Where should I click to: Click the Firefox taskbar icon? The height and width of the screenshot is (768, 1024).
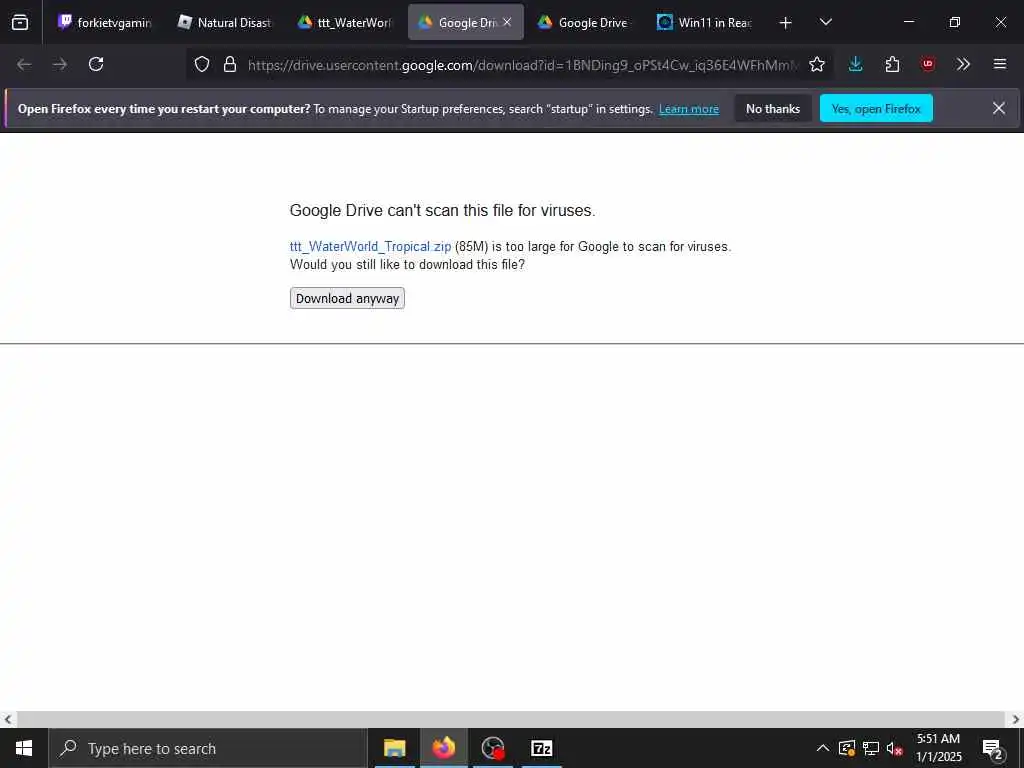click(444, 748)
